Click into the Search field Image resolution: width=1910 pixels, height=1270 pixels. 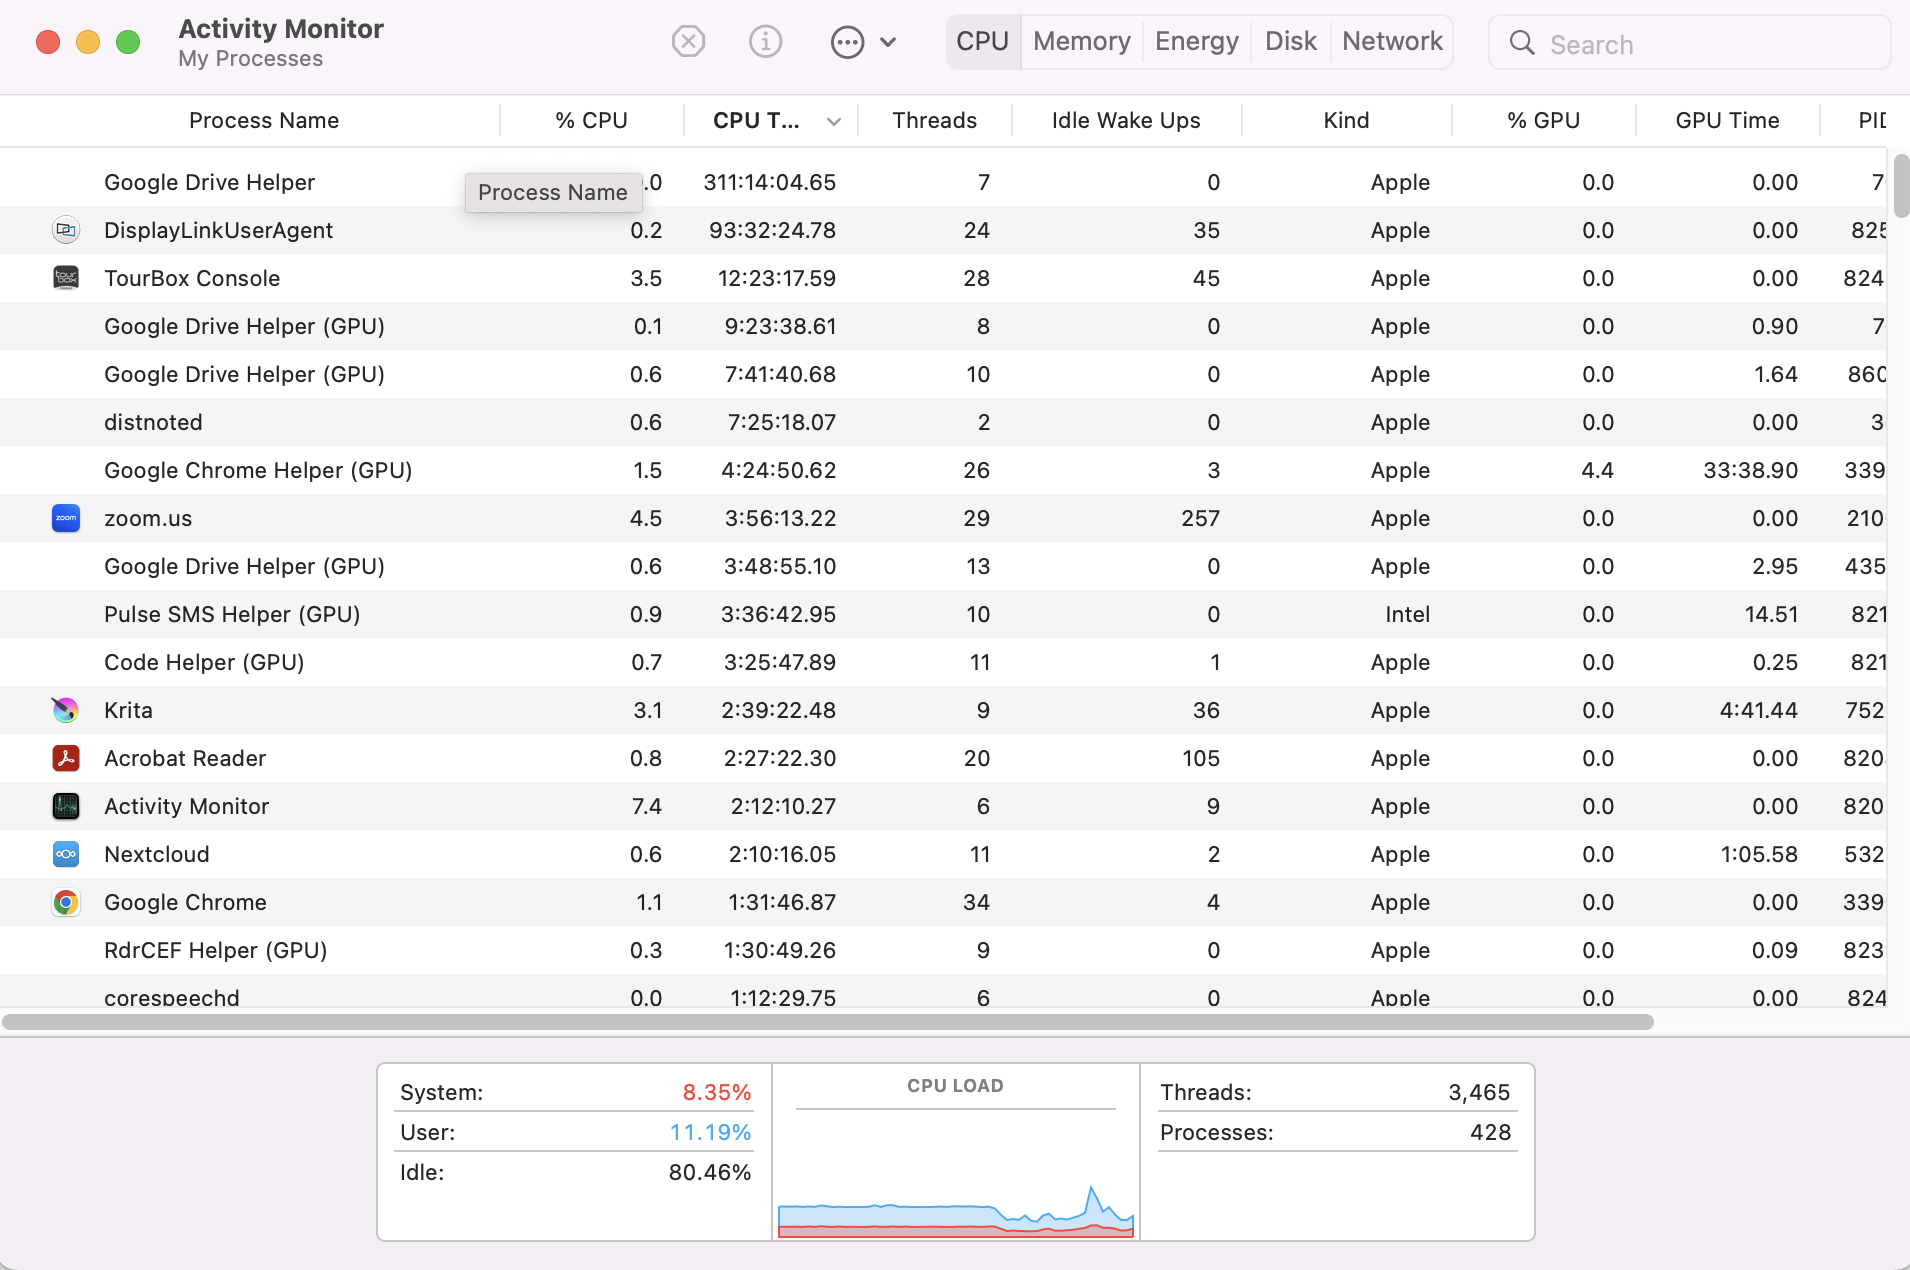coord(1690,43)
